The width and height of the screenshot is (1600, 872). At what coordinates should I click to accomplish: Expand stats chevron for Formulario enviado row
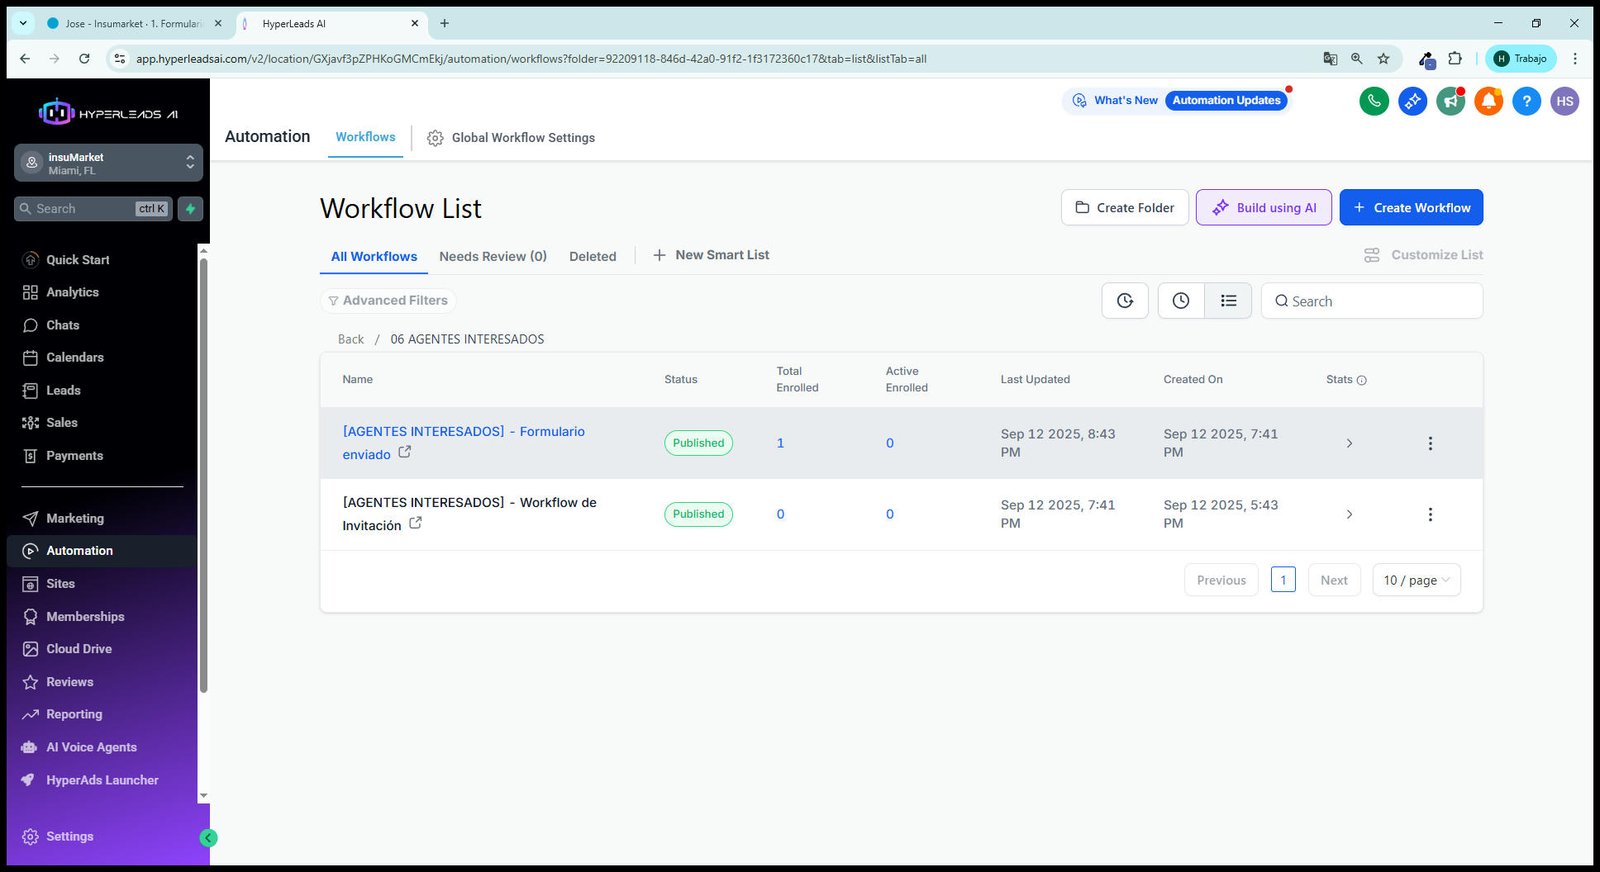(1349, 443)
